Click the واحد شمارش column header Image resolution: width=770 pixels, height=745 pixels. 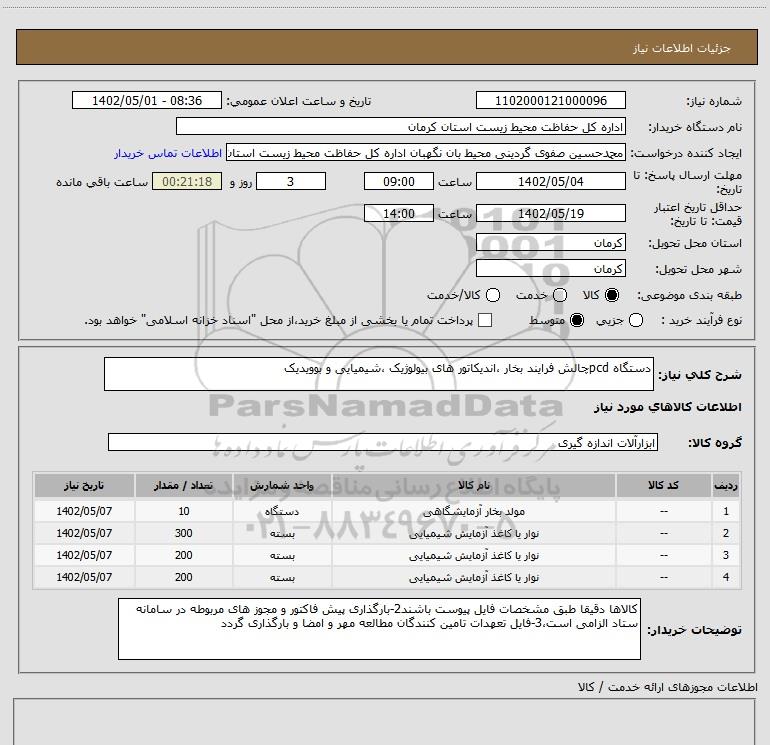[282, 485]
